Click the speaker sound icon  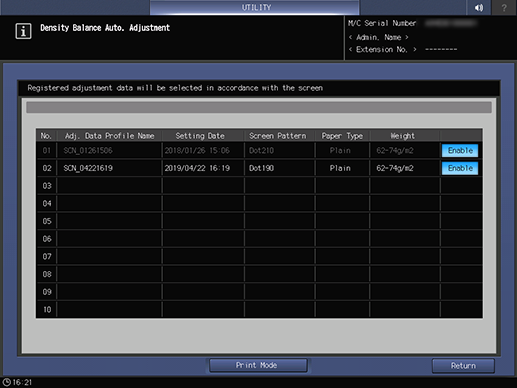tap(479, 7)
